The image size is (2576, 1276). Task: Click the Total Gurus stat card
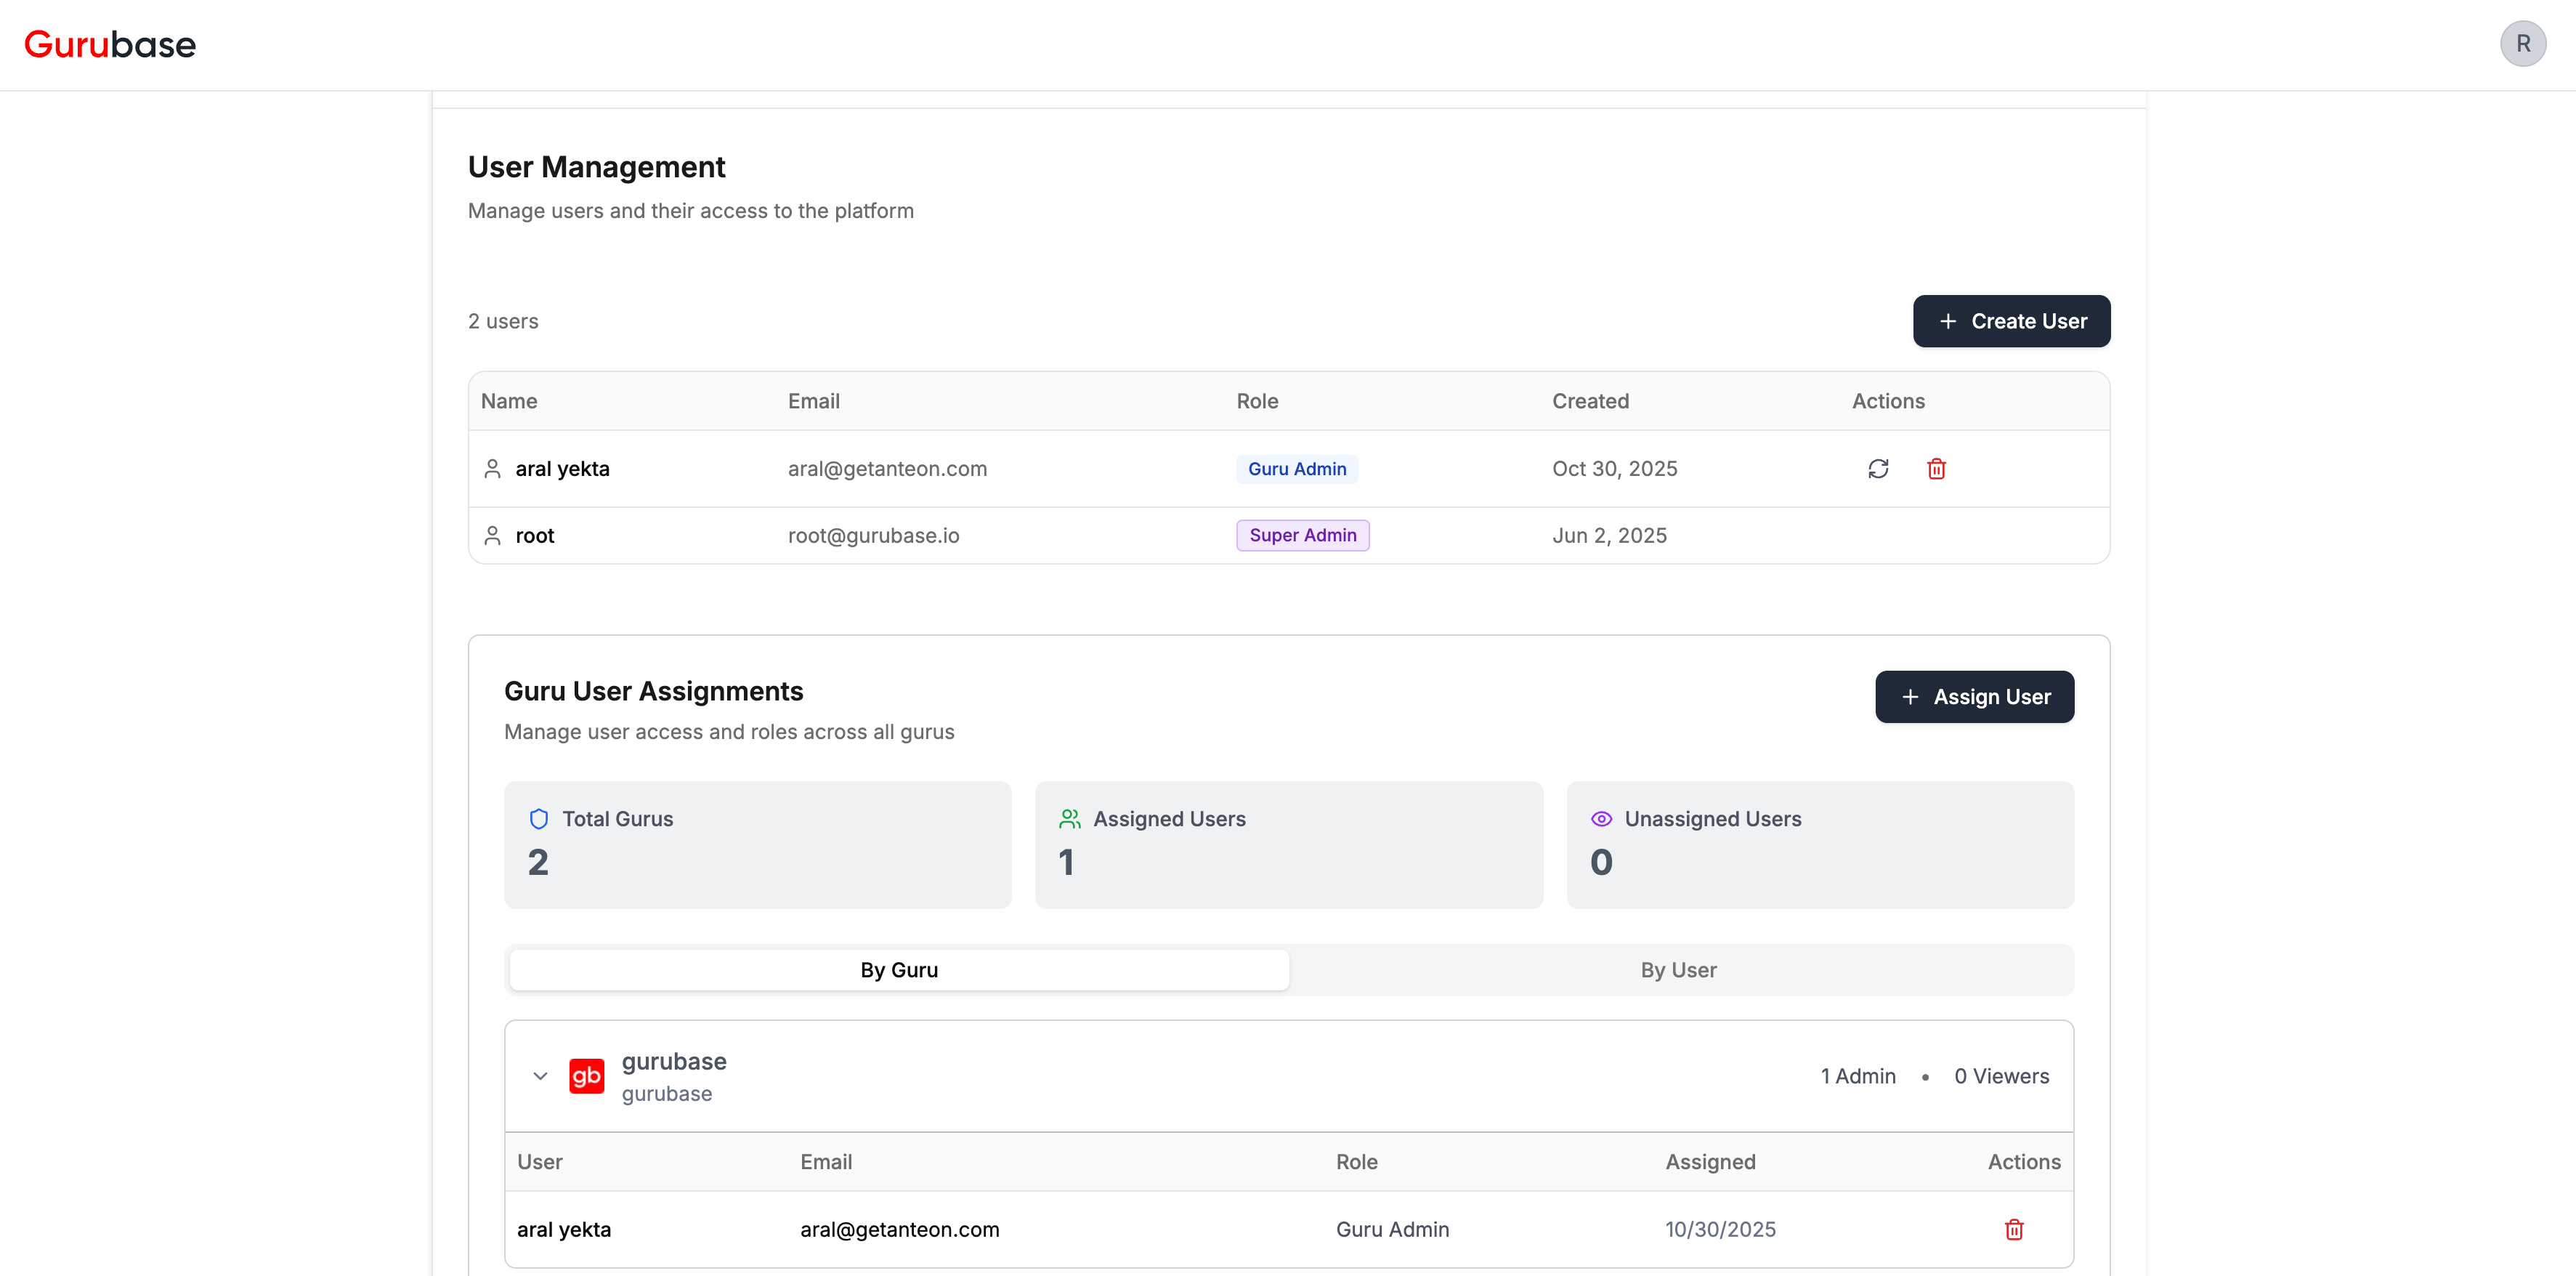point(757,845)
